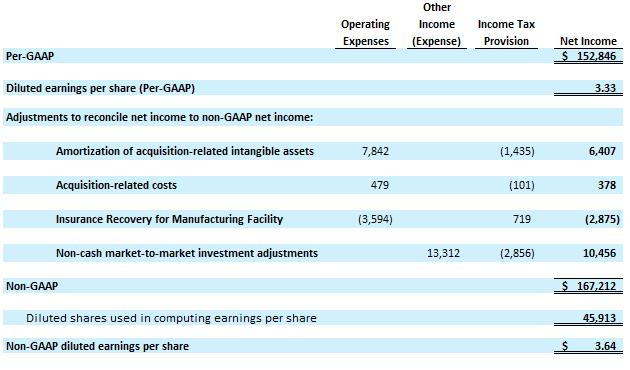
Task: Select the amortization operating expense value 7,842
Action: (x=375, y=151)
